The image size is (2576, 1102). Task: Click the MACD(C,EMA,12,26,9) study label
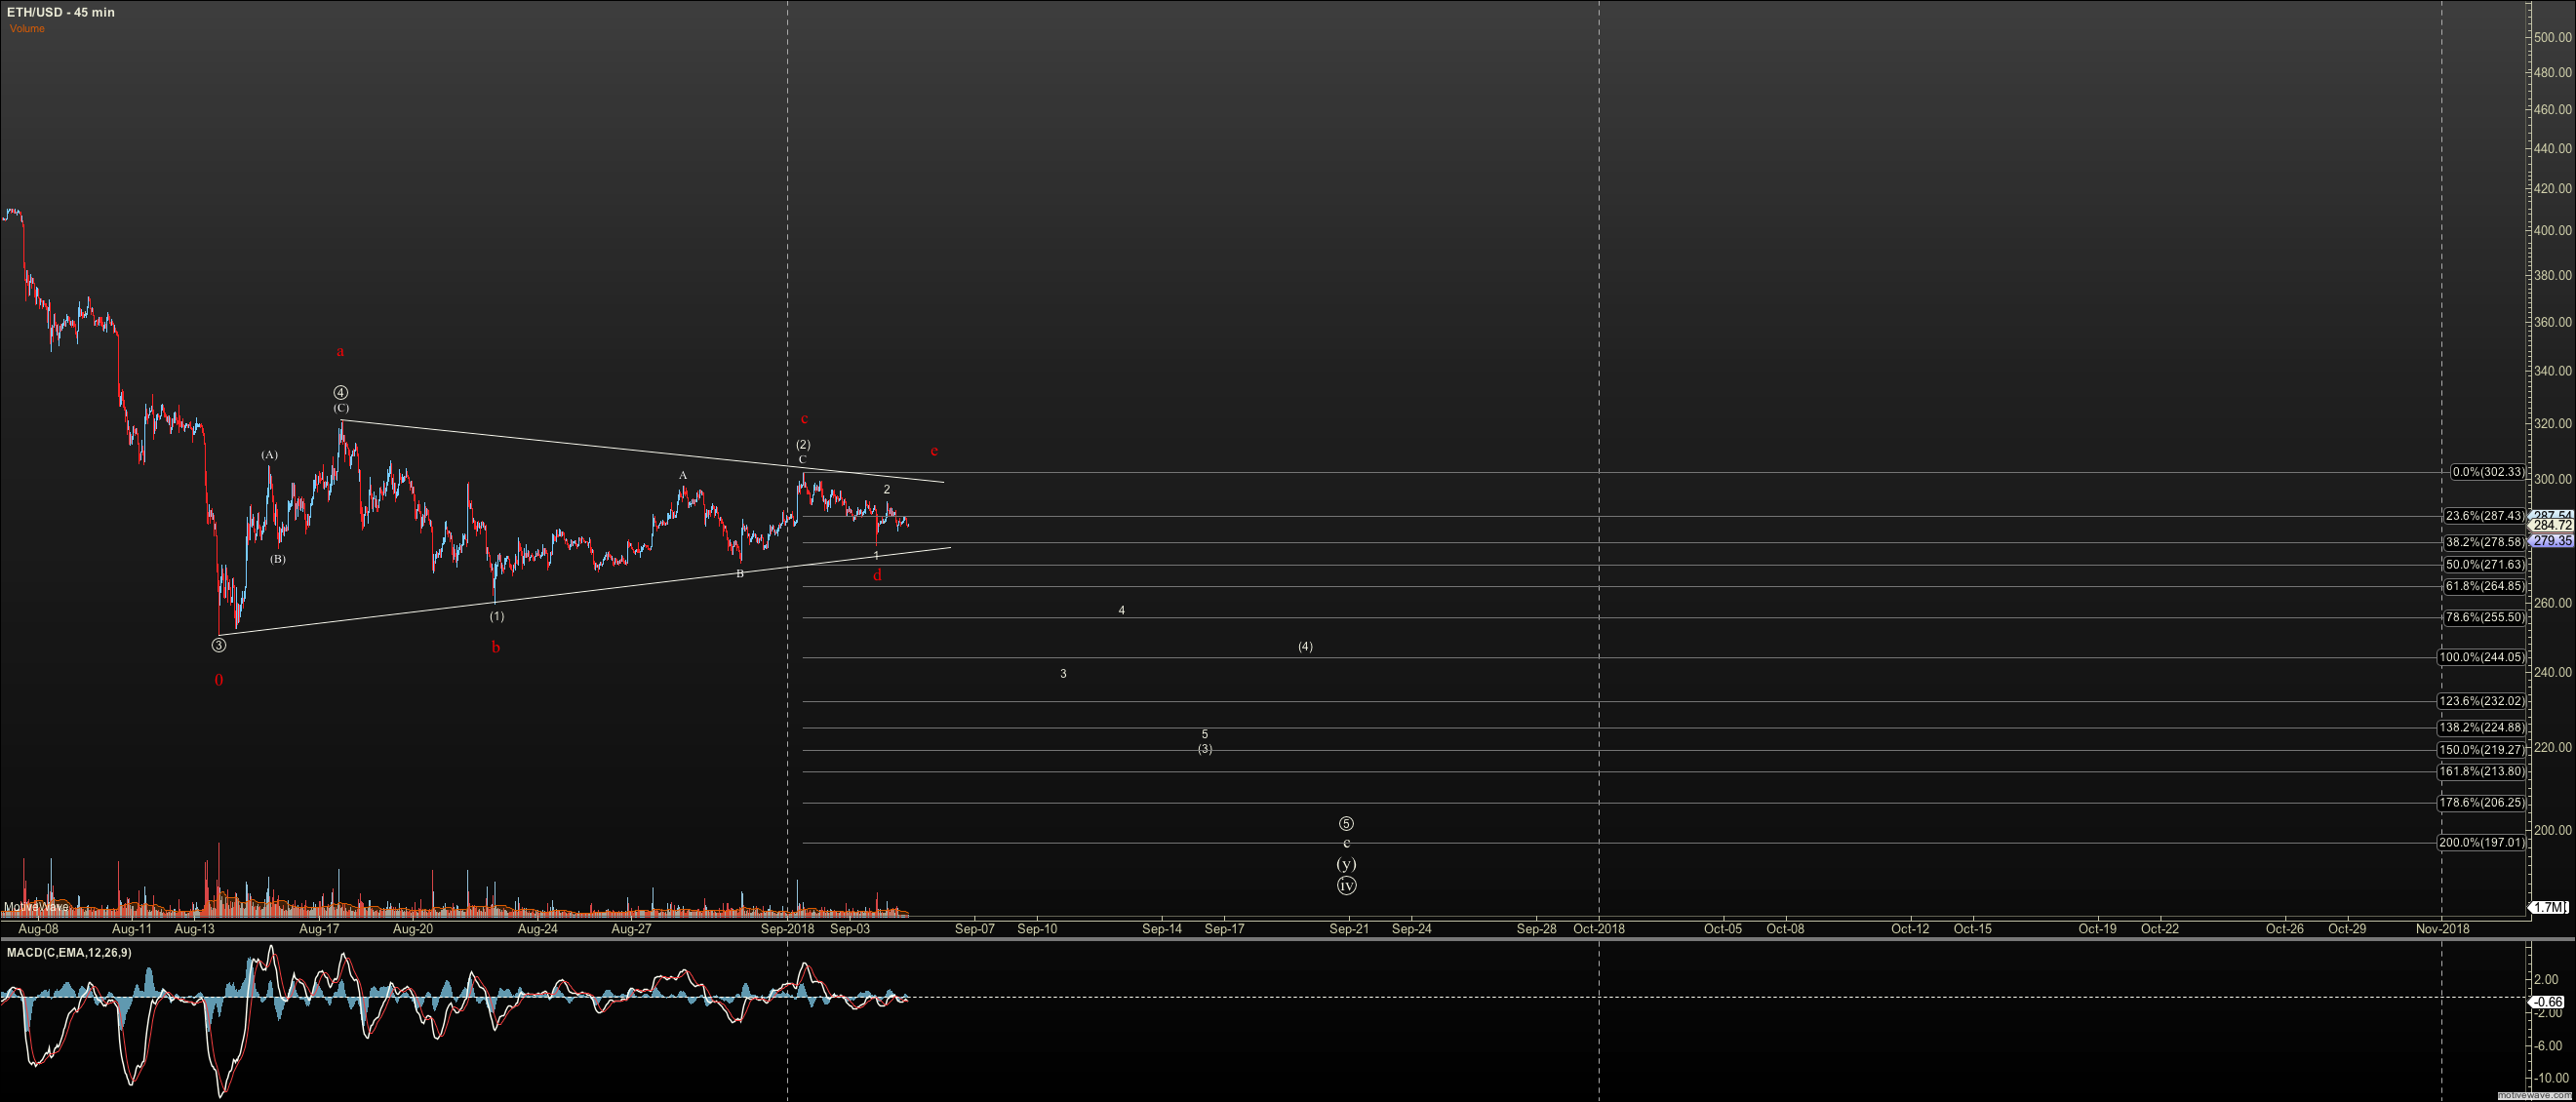coord(68,952)
